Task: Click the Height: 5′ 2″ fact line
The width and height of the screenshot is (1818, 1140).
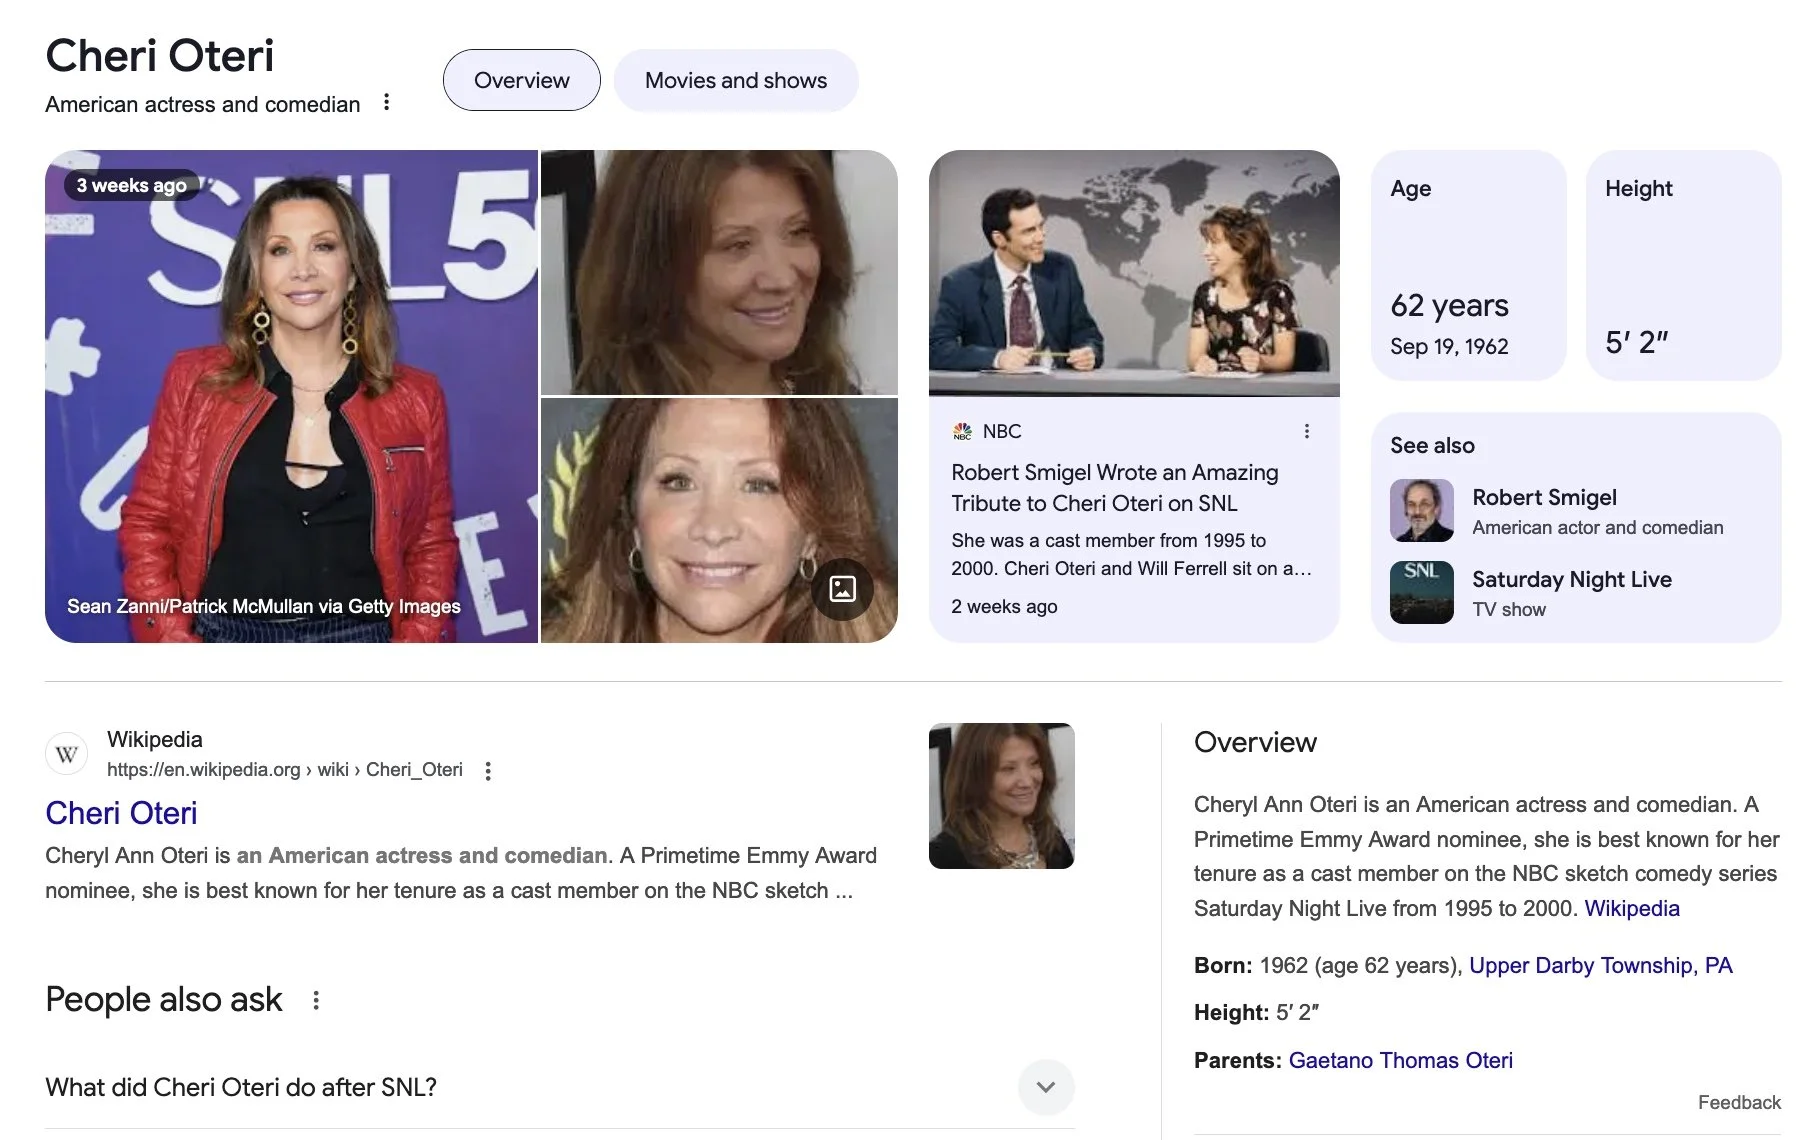Action: (x=1257, y=1012)
